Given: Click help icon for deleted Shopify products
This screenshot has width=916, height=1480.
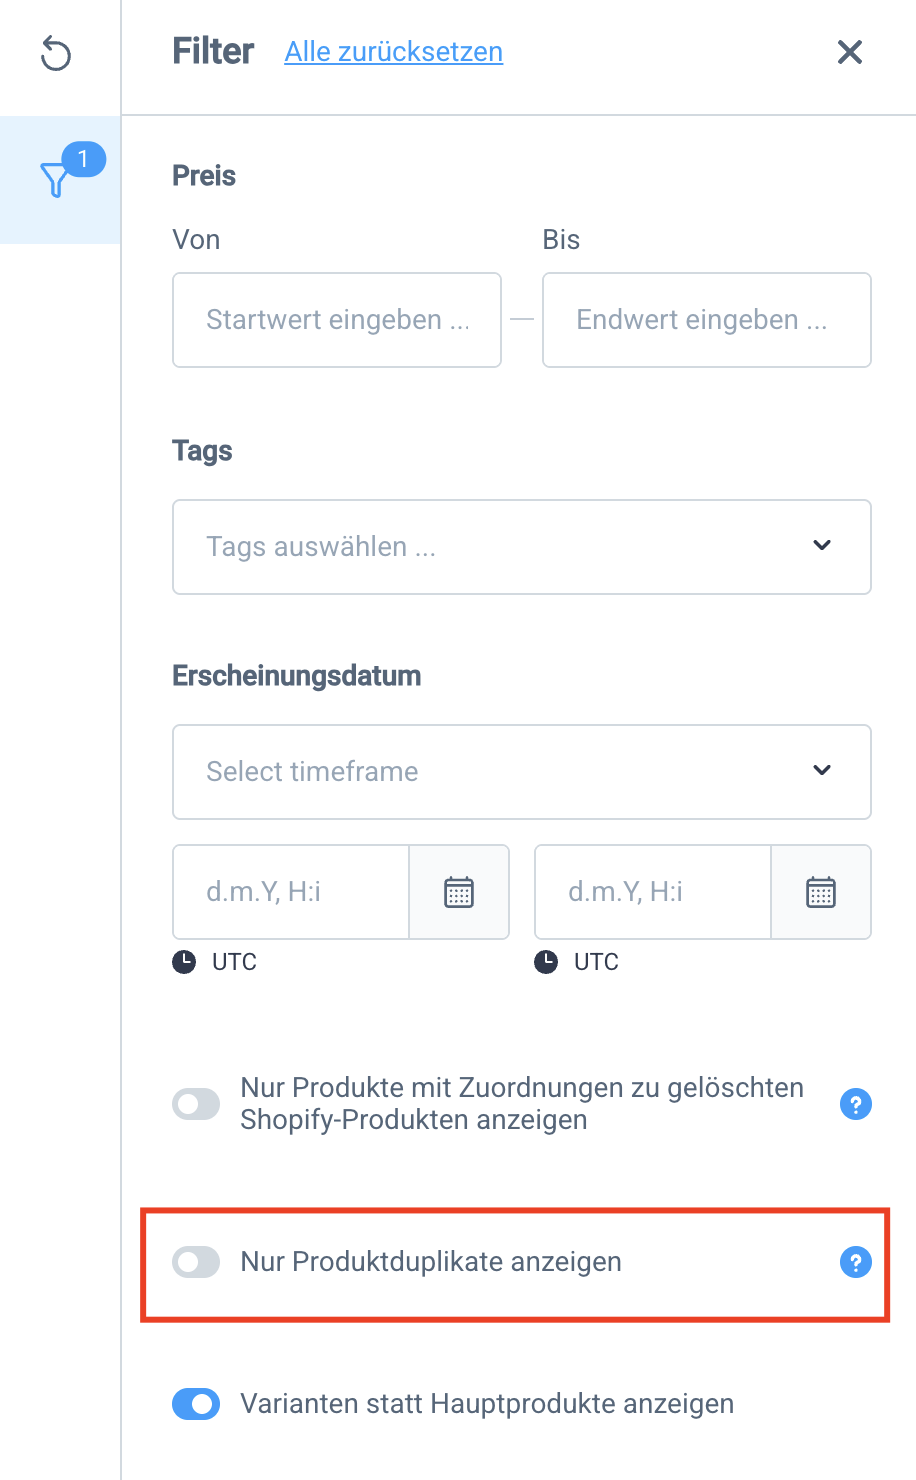Looking at the screenshot, I should (855, 1104).
